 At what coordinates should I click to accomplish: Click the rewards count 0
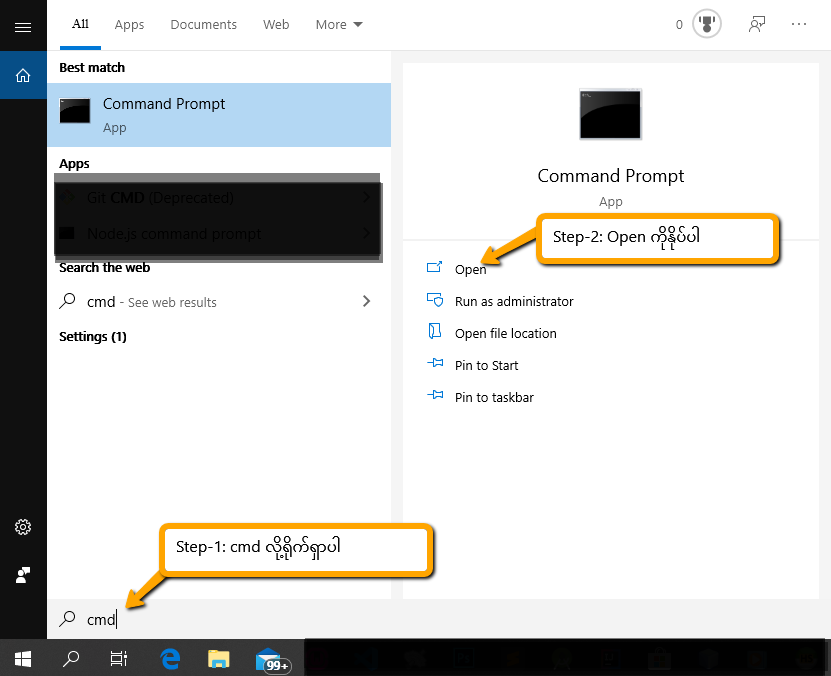(679, 24)
